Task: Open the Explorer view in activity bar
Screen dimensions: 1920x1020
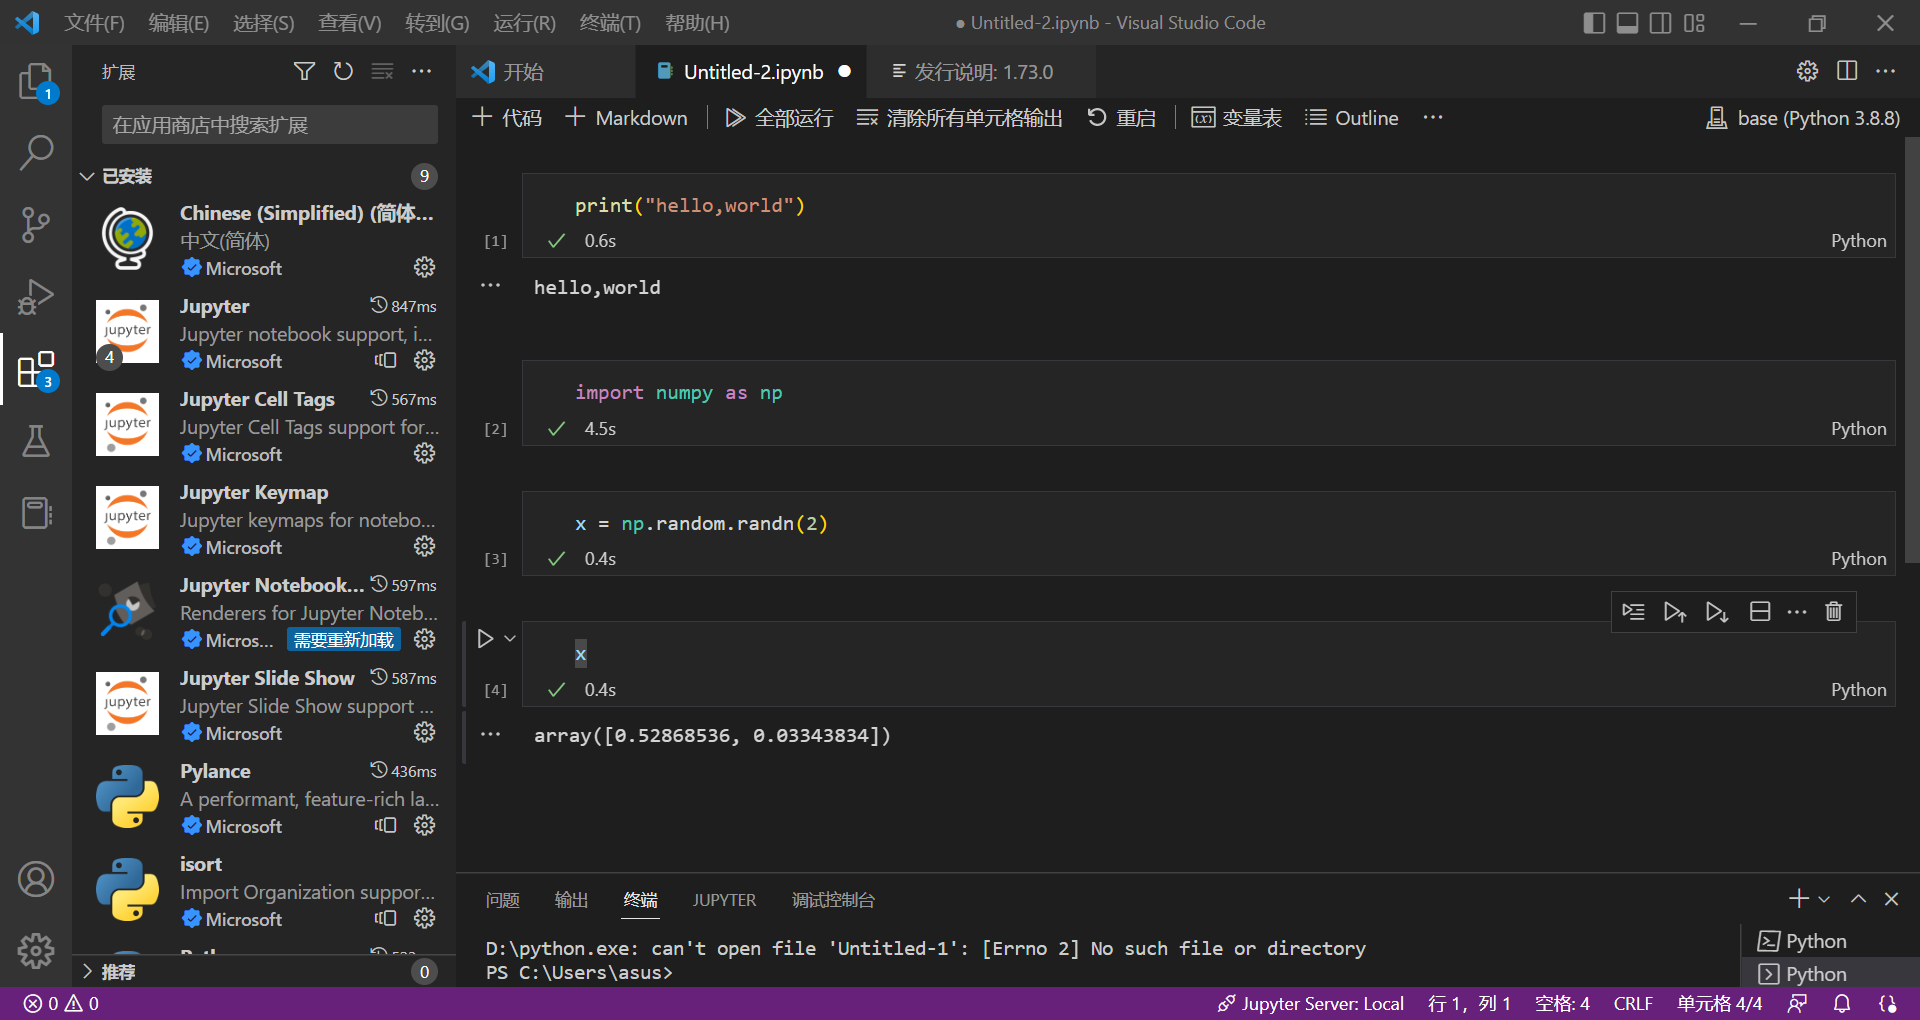Action: 36,81
